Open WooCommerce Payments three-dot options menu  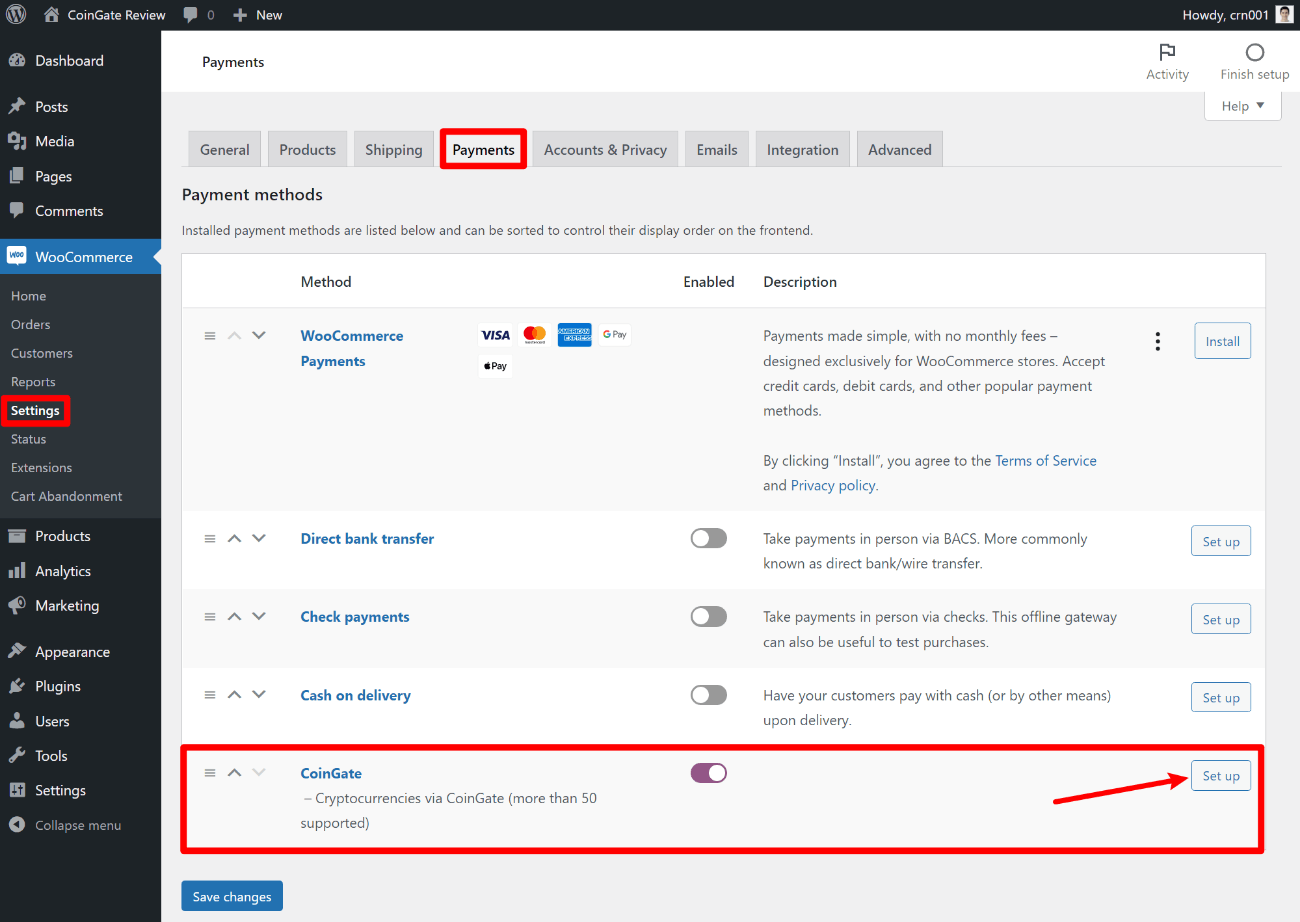click(1158, 341)
